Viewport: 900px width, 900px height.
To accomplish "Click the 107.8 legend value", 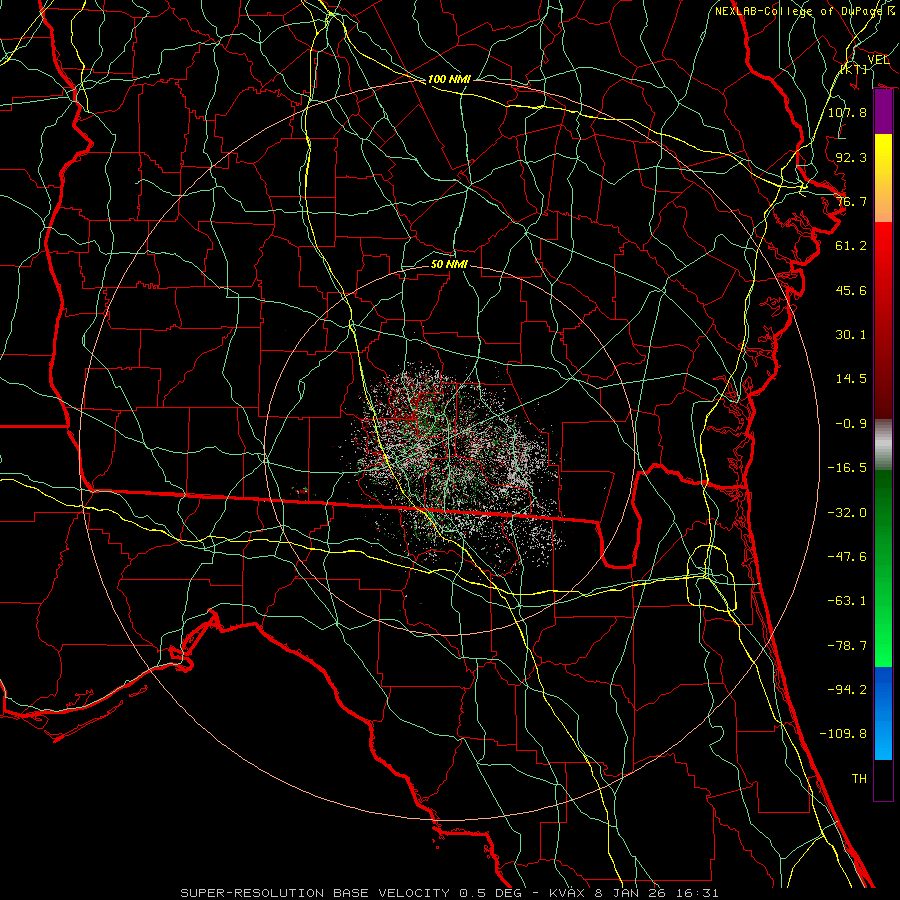I will [847, 112].
